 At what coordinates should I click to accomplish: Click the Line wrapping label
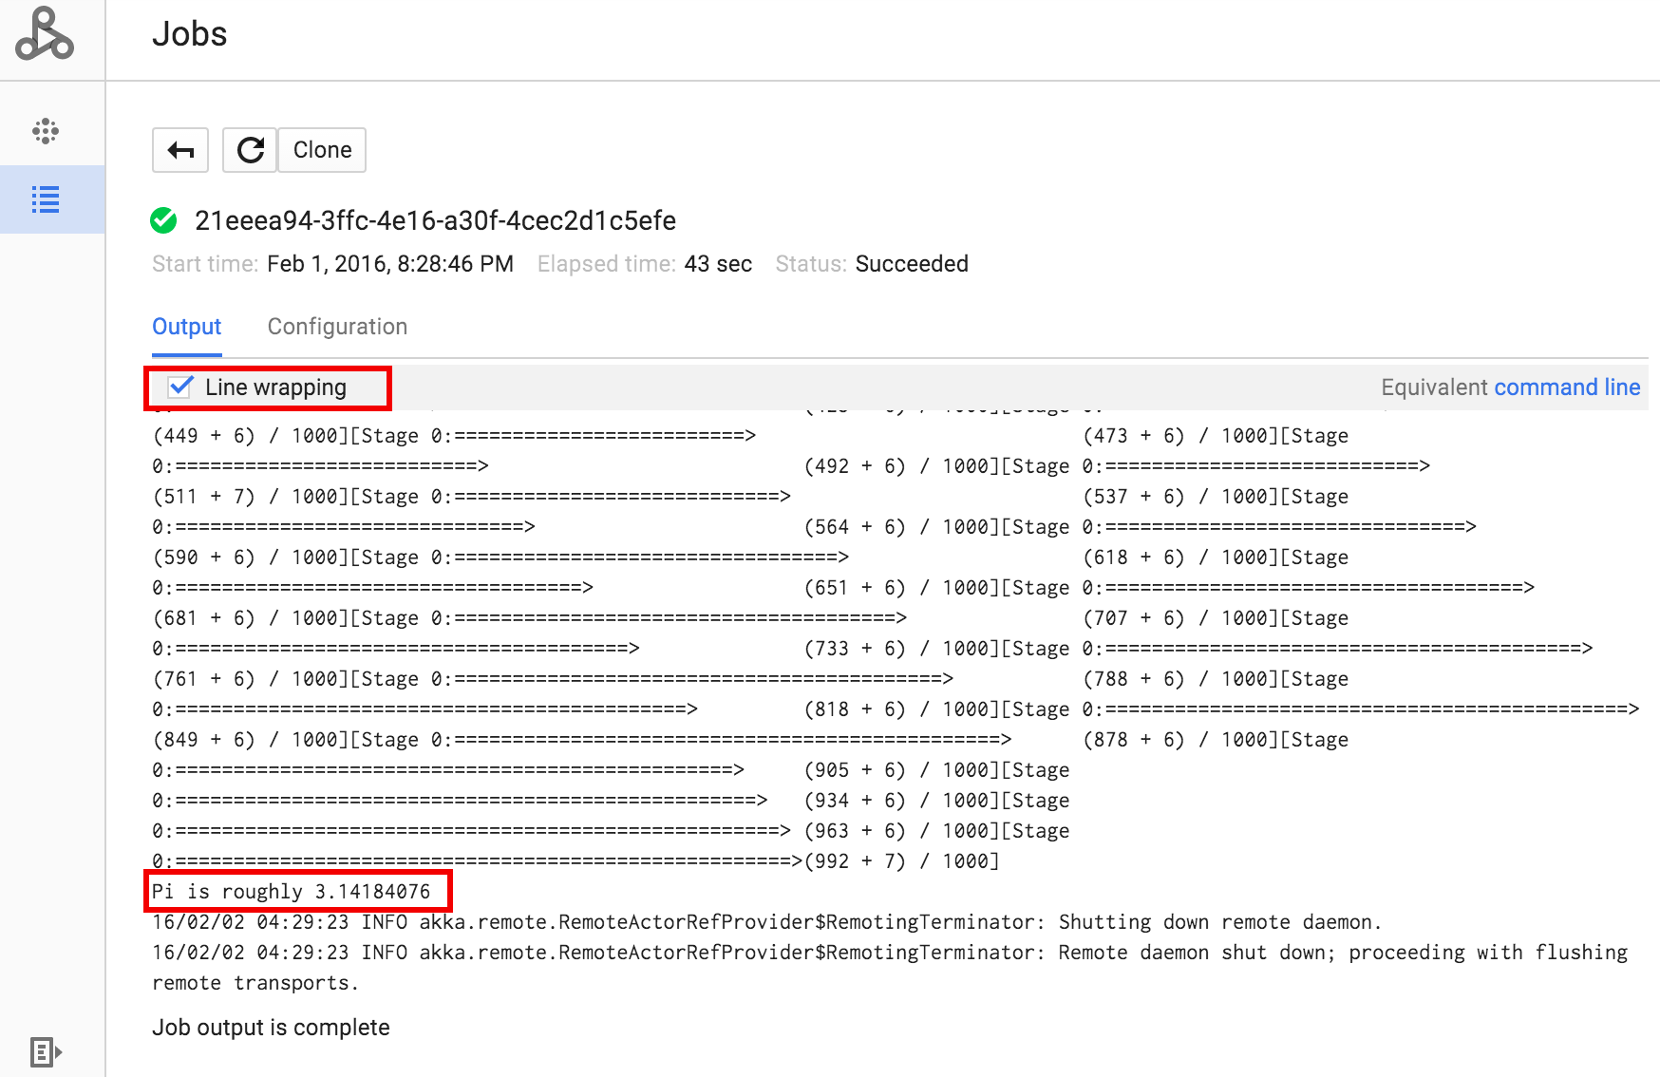pos(275,388)
